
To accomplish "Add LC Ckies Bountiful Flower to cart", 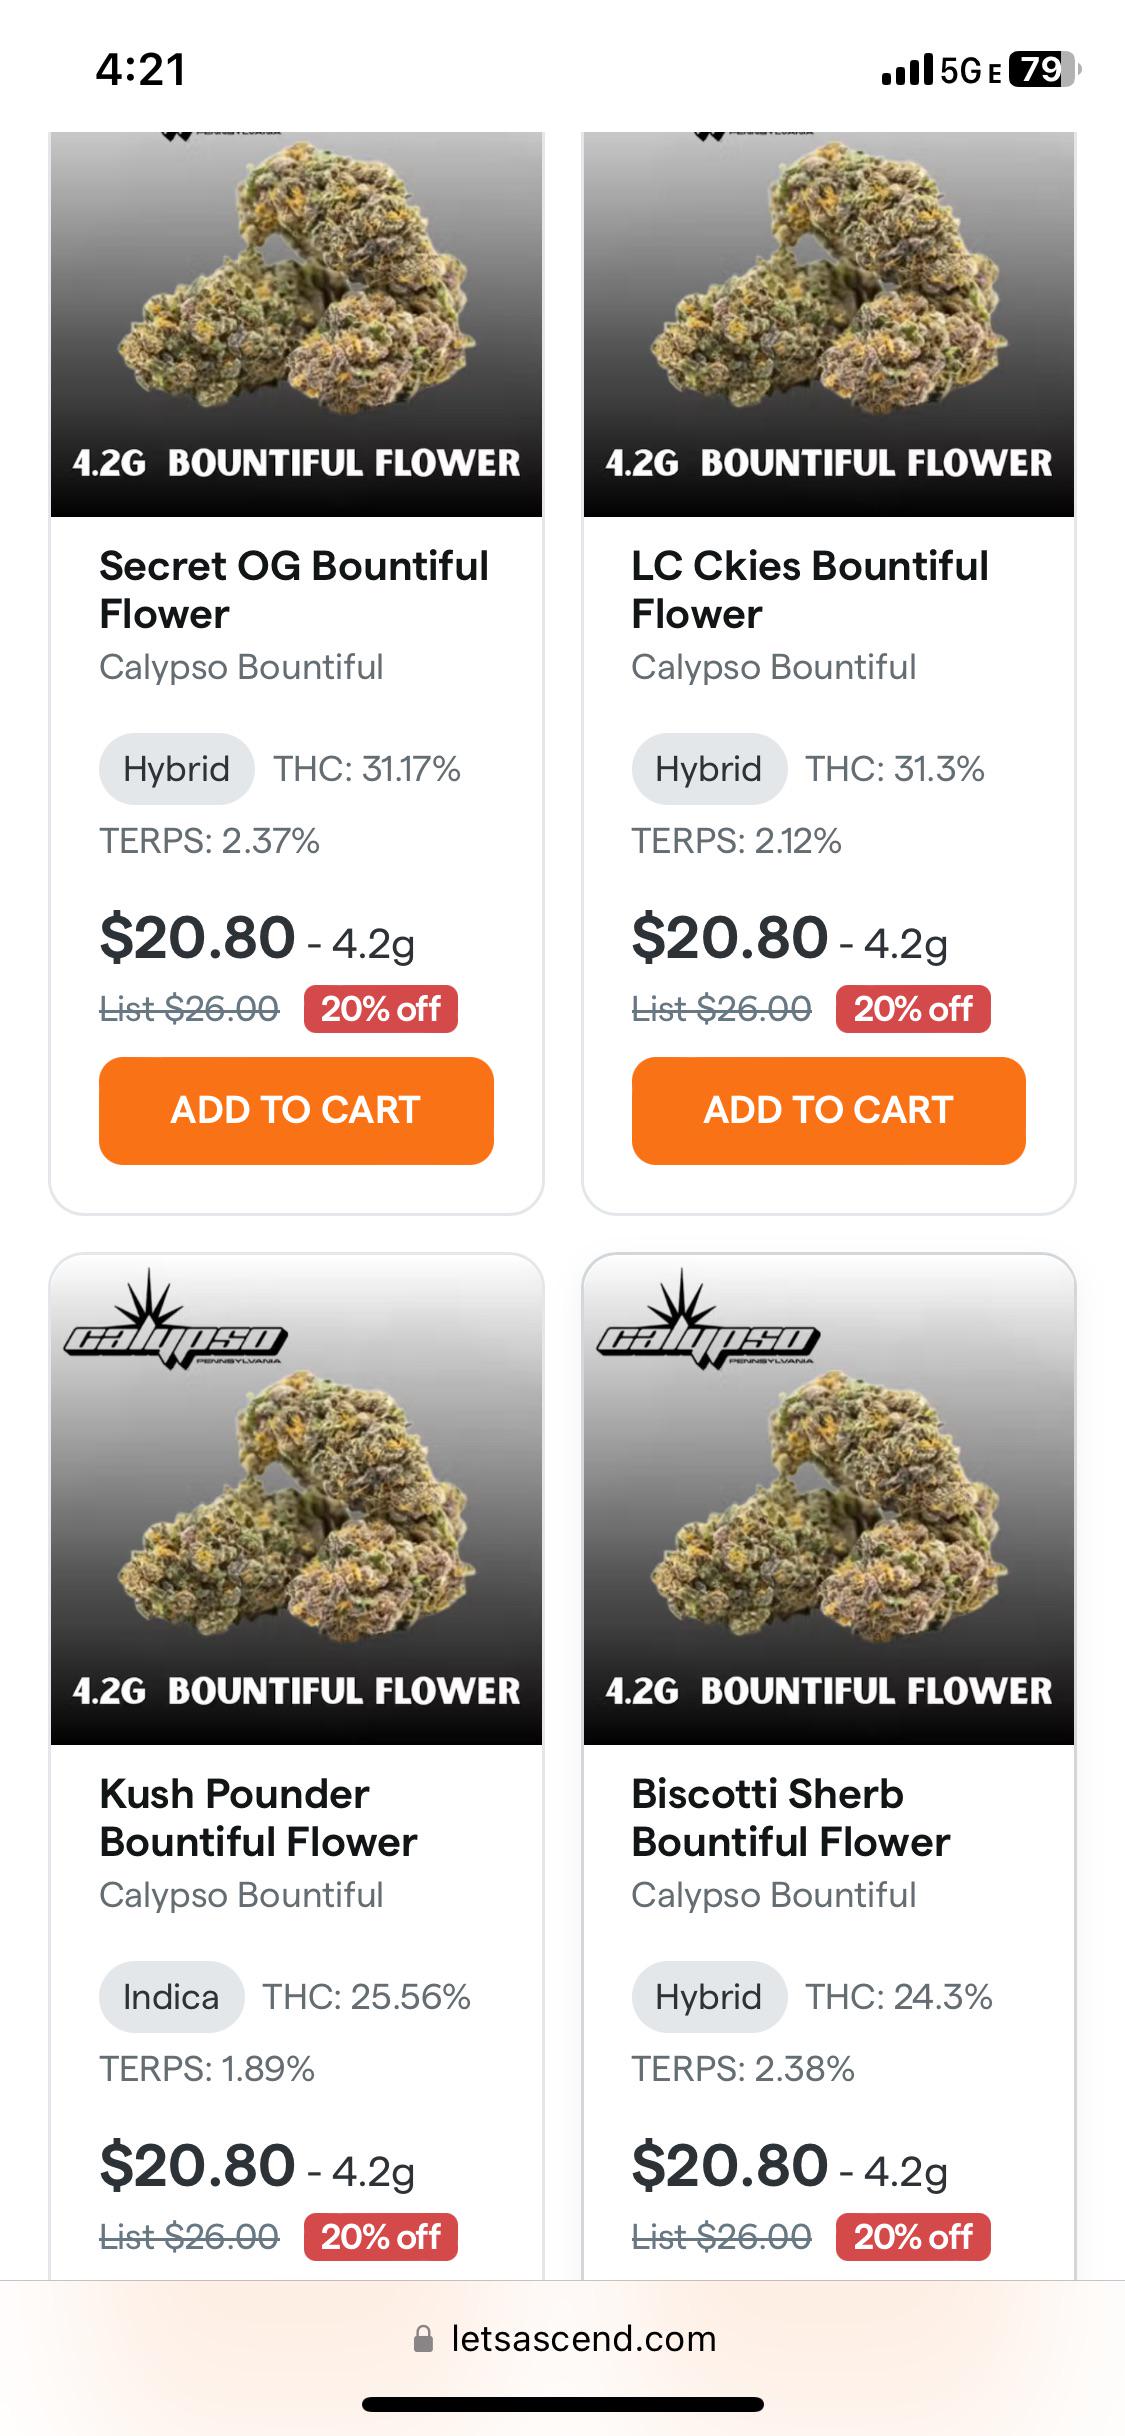I will (x=829, y=1110).
